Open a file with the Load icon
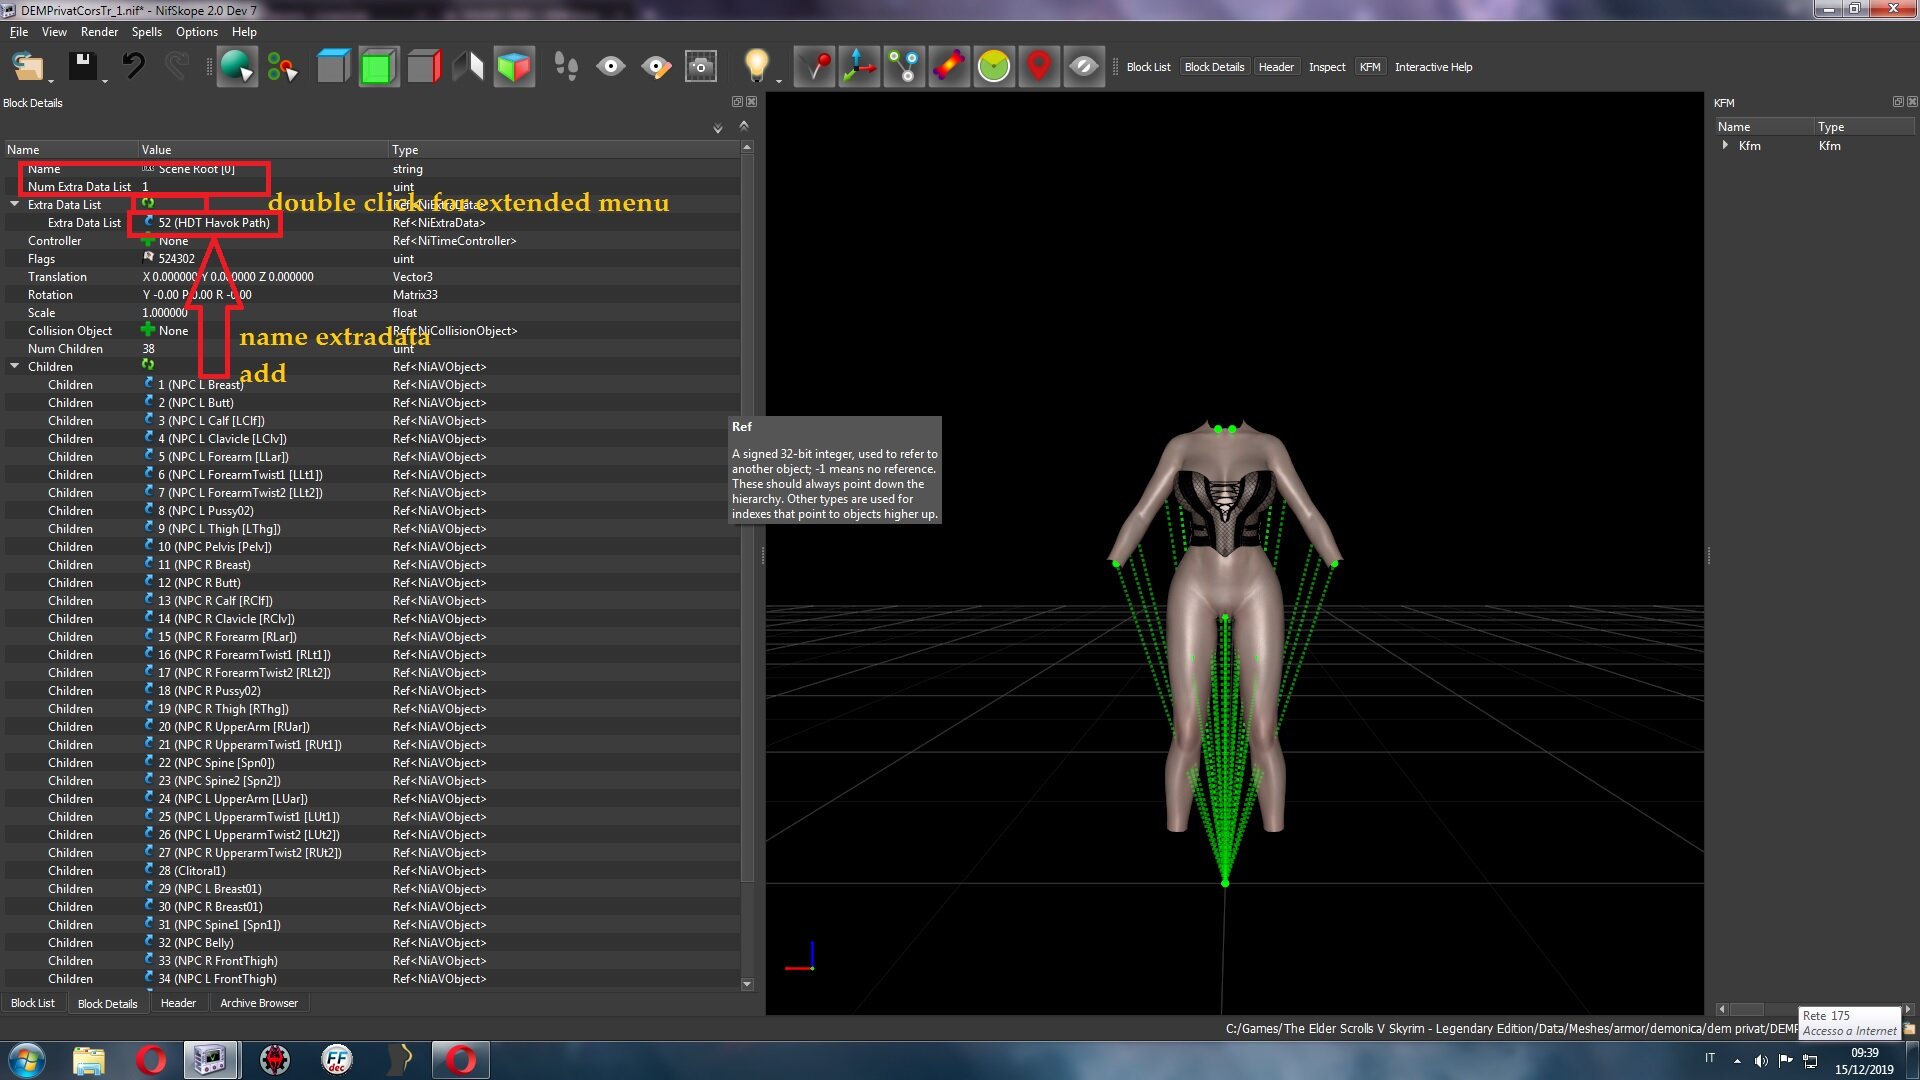Screen dimensions: 1920x1080 [x=27, y=67]
